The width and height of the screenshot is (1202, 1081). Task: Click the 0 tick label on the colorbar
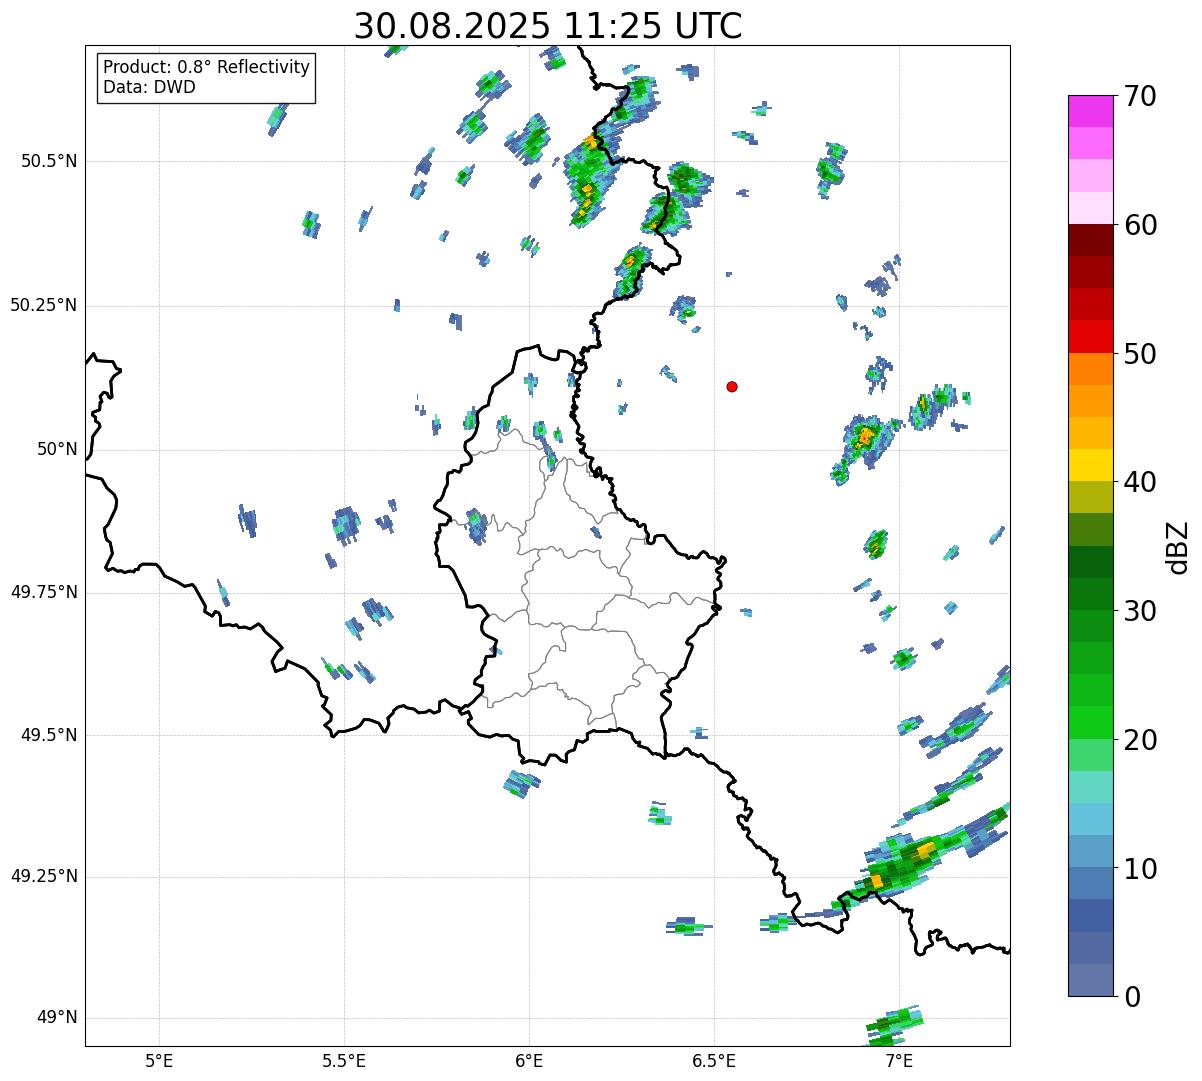(1132, 997)
